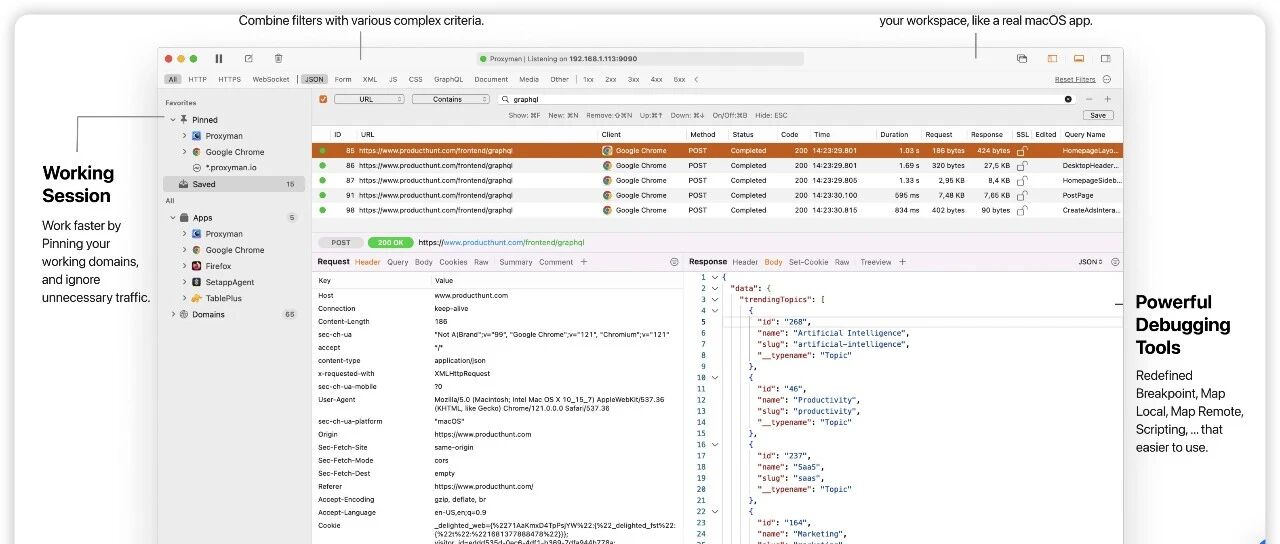Clear the graphql search text with the x icon
Image resolution: width=1280 pixels, height=544 pixels.
point(1068,99)
